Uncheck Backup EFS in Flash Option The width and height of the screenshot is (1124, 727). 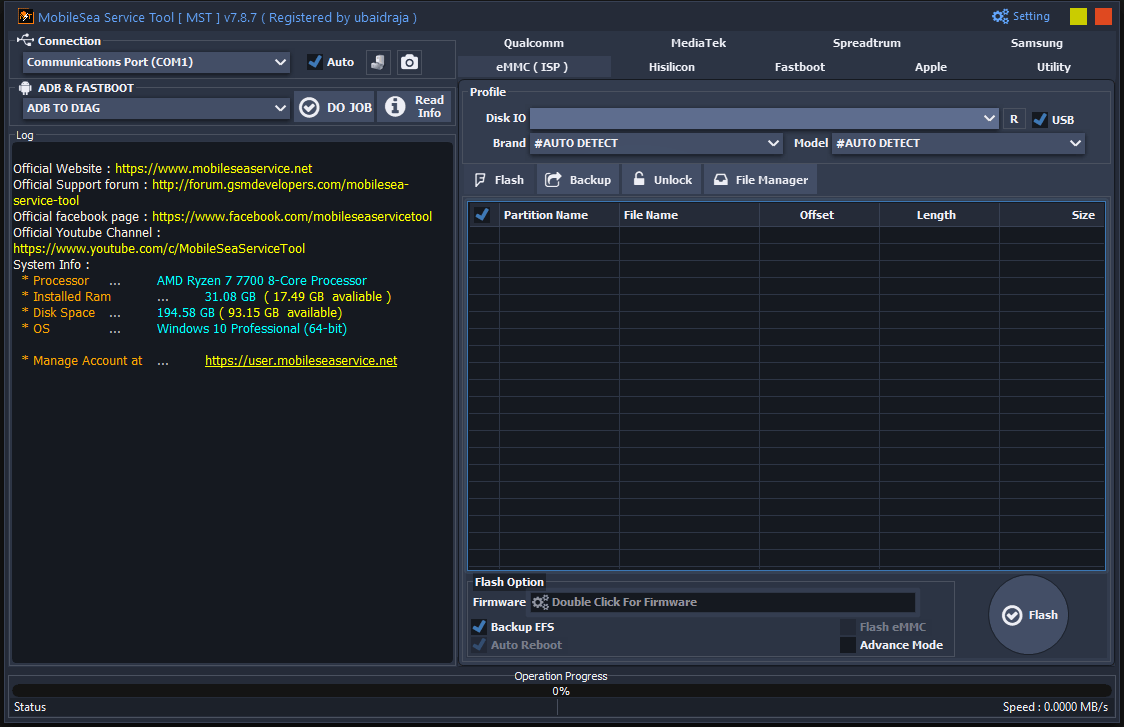479,626
